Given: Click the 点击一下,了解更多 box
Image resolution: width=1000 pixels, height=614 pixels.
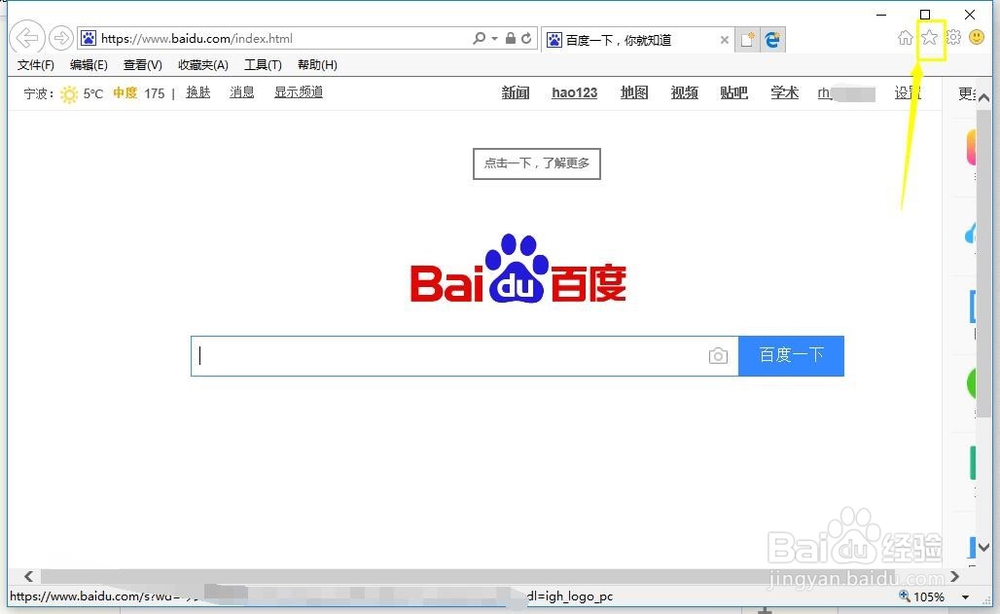Looking at the screenshot, I should click(536, 163).
